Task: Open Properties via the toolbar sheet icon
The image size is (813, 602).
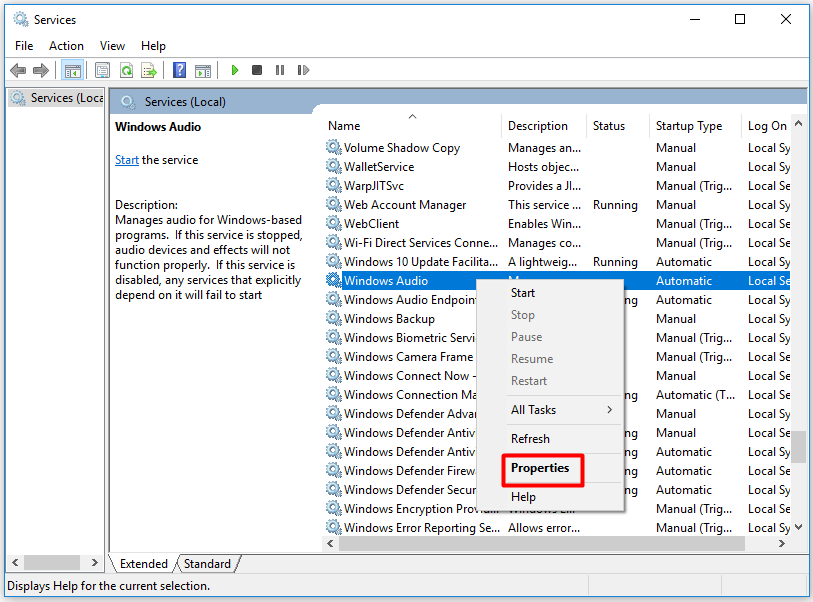Action: 103,70
